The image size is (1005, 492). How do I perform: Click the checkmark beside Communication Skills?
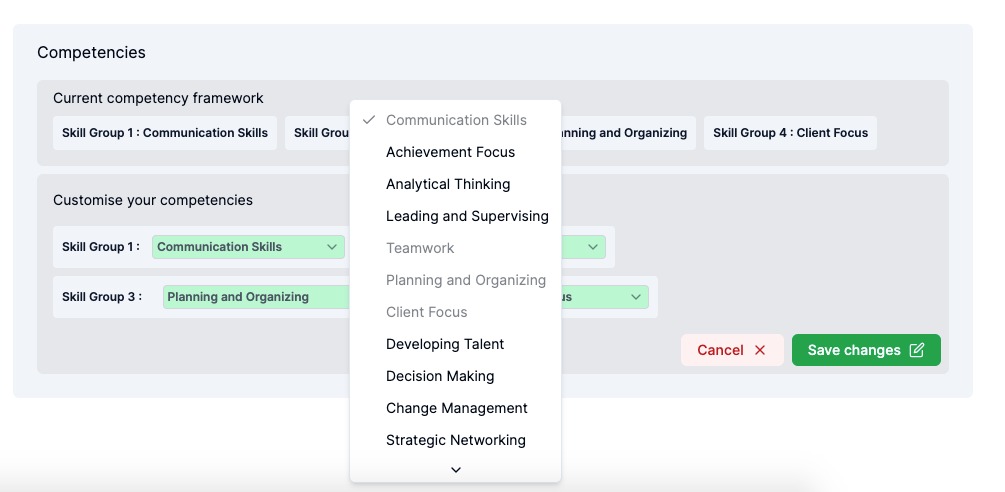tap(369, 120)
